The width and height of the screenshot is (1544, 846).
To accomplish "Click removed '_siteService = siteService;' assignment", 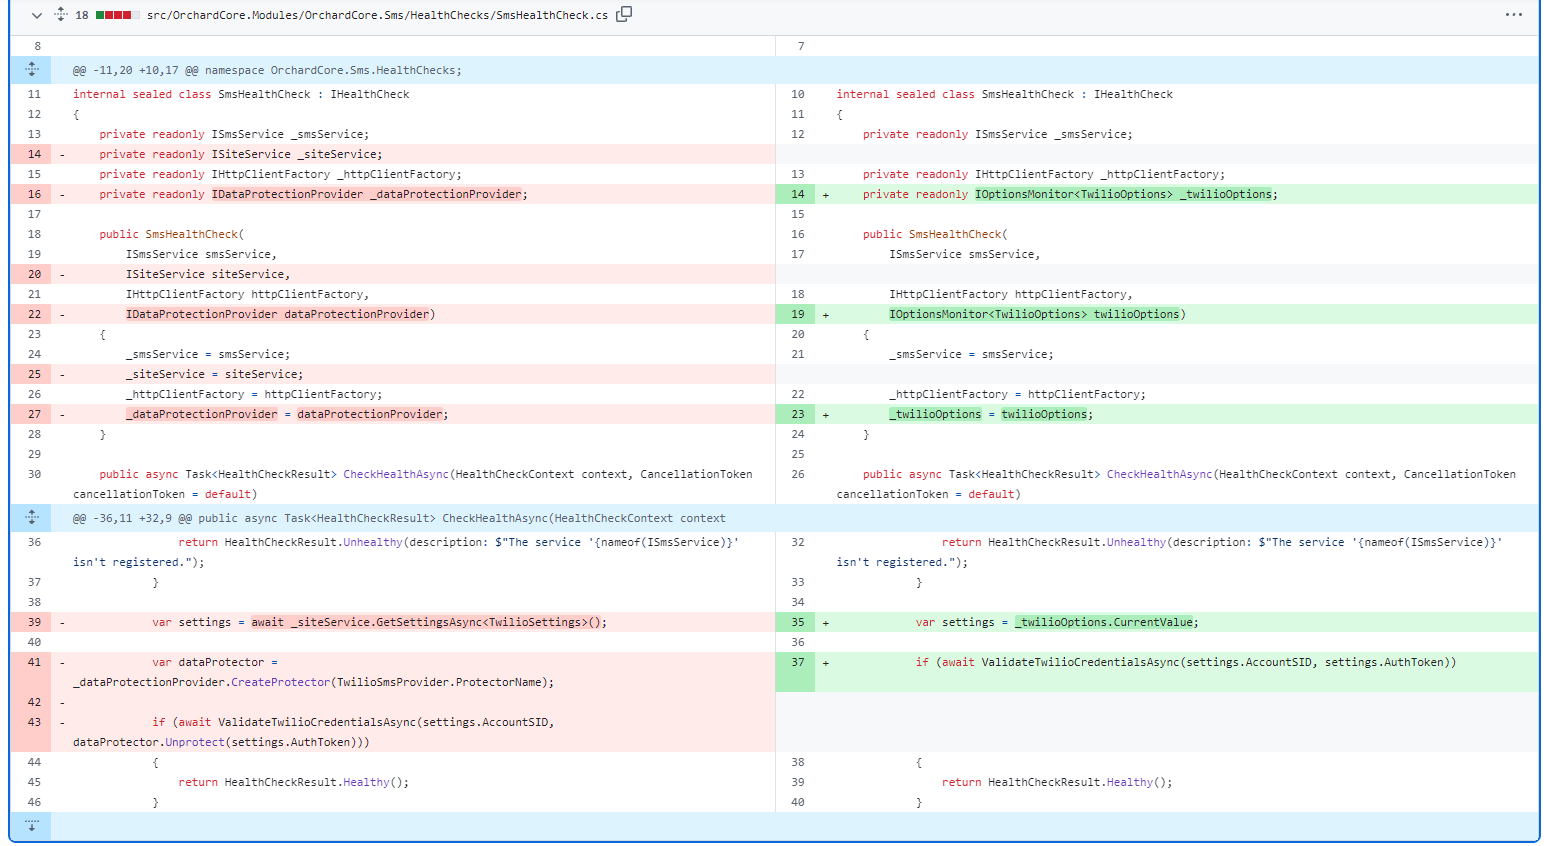I will pyautogui.click(x=214, y=374).
